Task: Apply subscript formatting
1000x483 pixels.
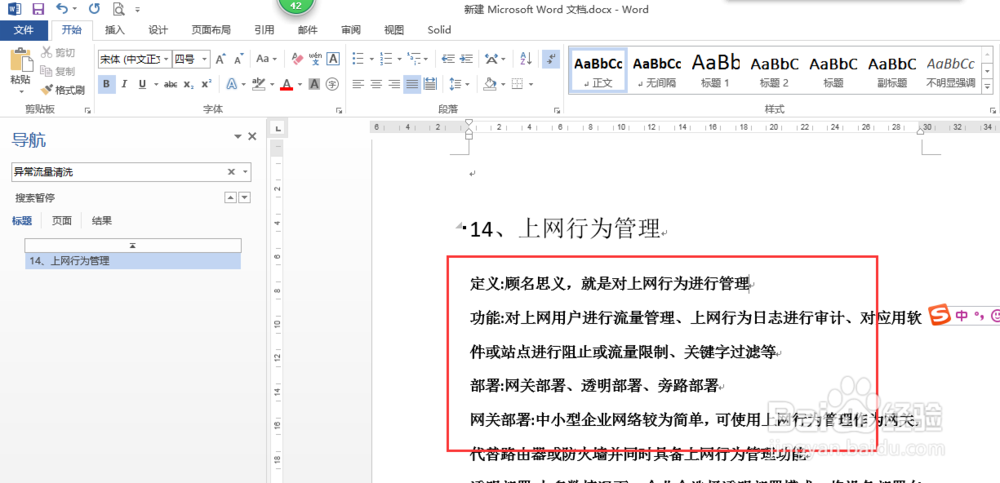Action: point(188,84)
